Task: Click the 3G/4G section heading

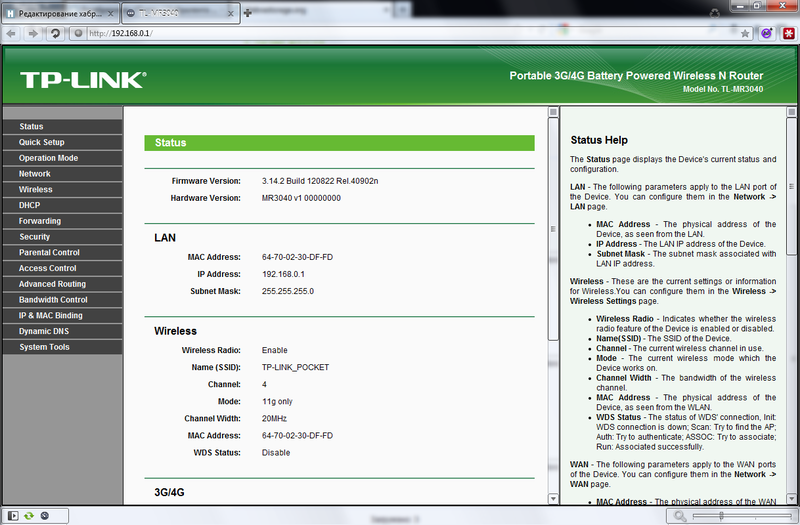Action: (169, 492)
